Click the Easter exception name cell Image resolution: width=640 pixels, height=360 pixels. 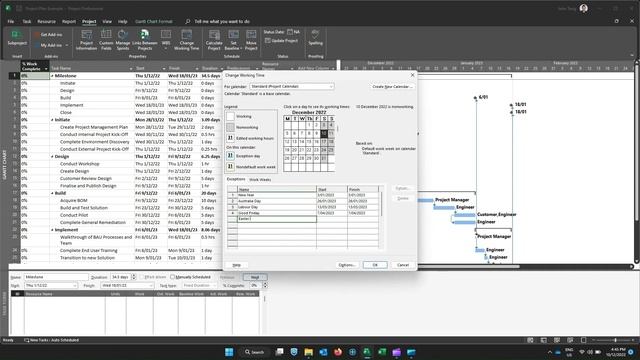277,219
